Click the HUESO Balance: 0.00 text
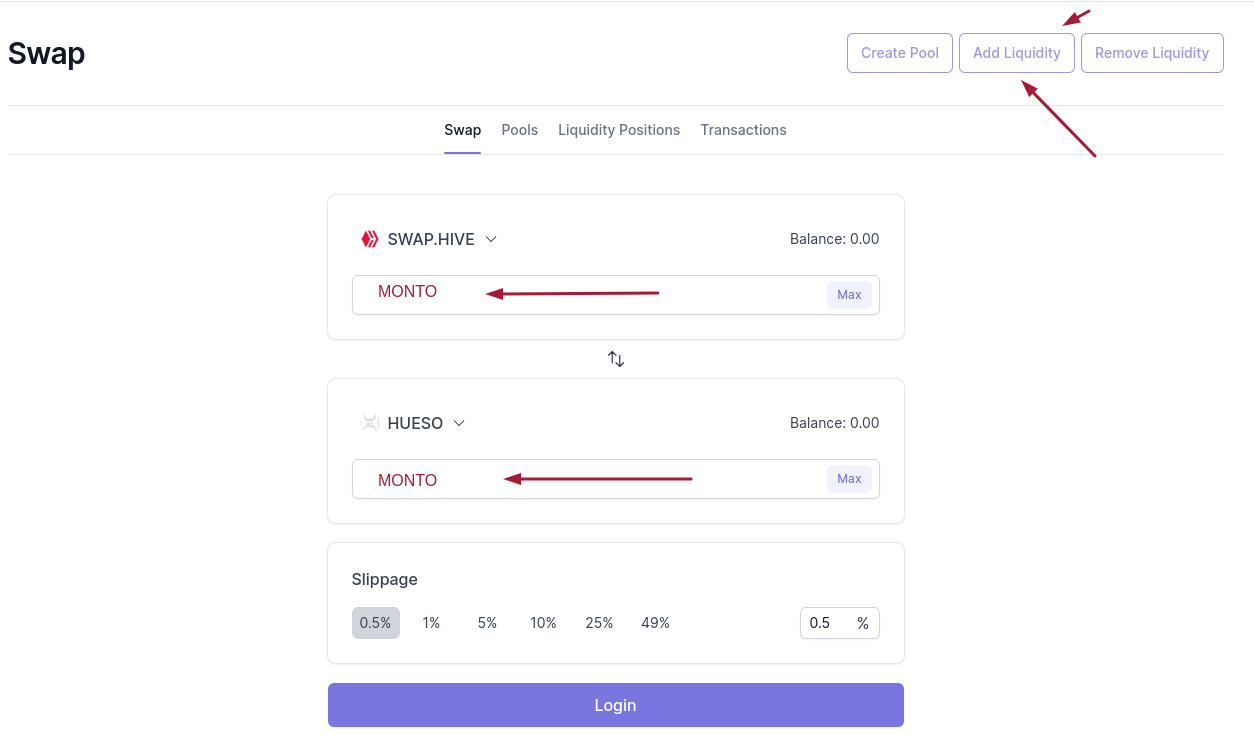 pos(835,423)
